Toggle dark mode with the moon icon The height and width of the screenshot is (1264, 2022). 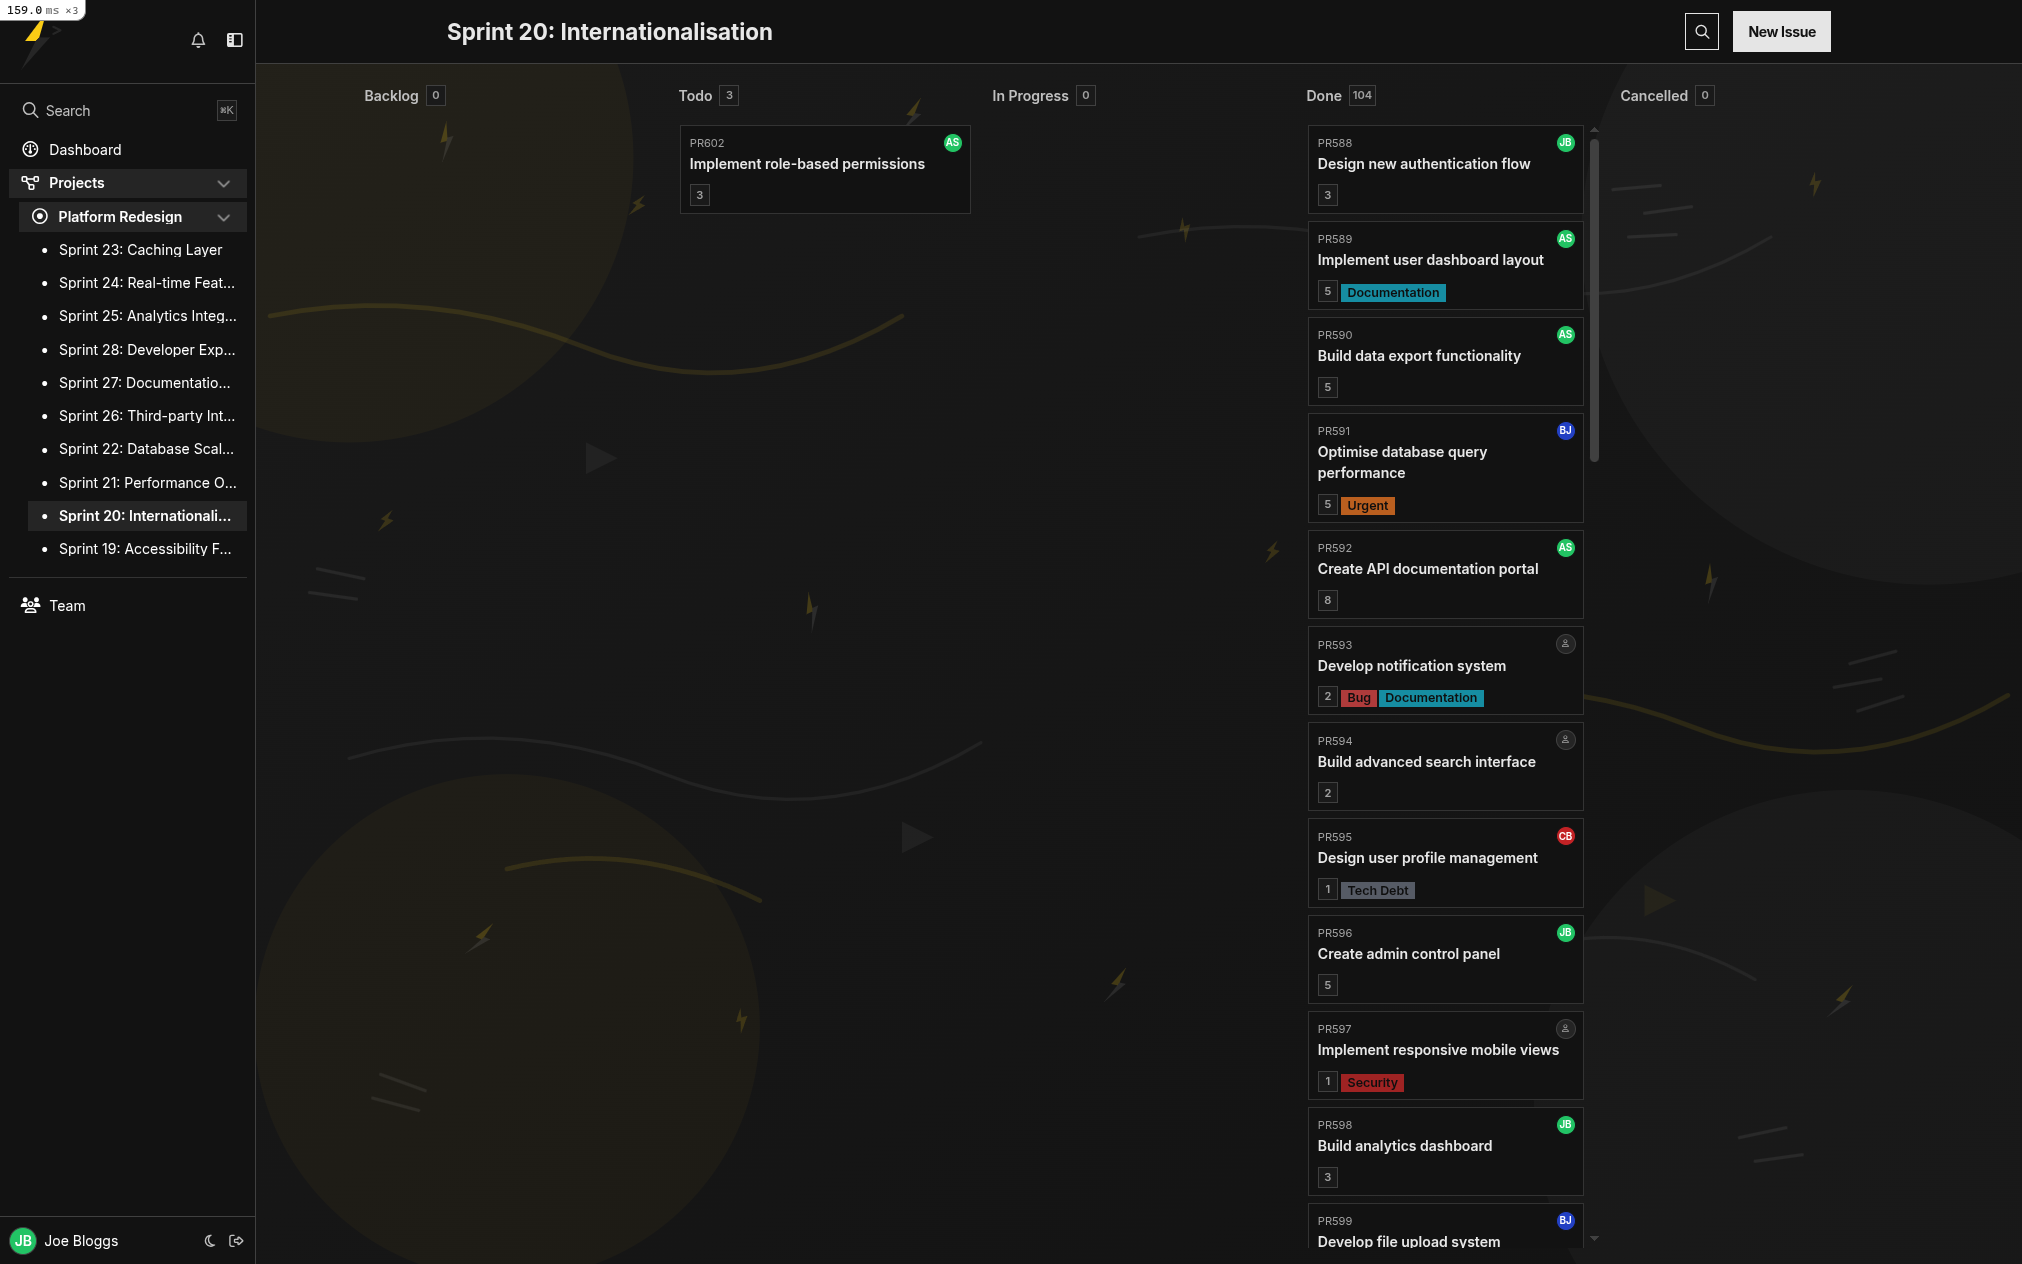coord(210,1240)
